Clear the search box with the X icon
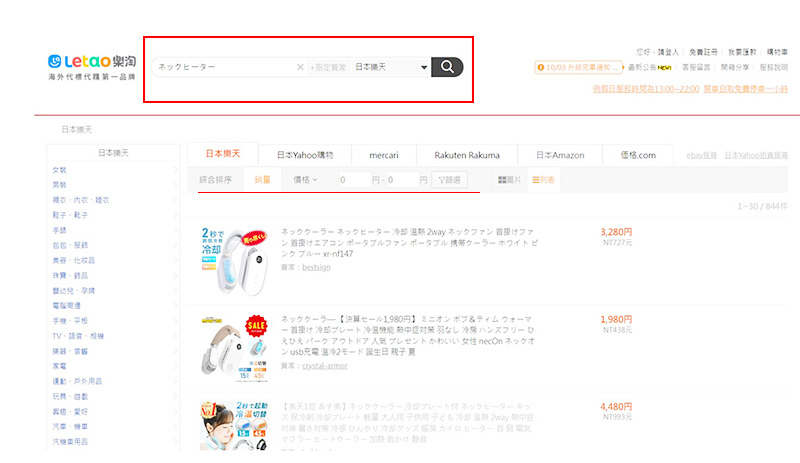Screen dimensions: 800x463 pyautogui.click(x=300, y=67)
